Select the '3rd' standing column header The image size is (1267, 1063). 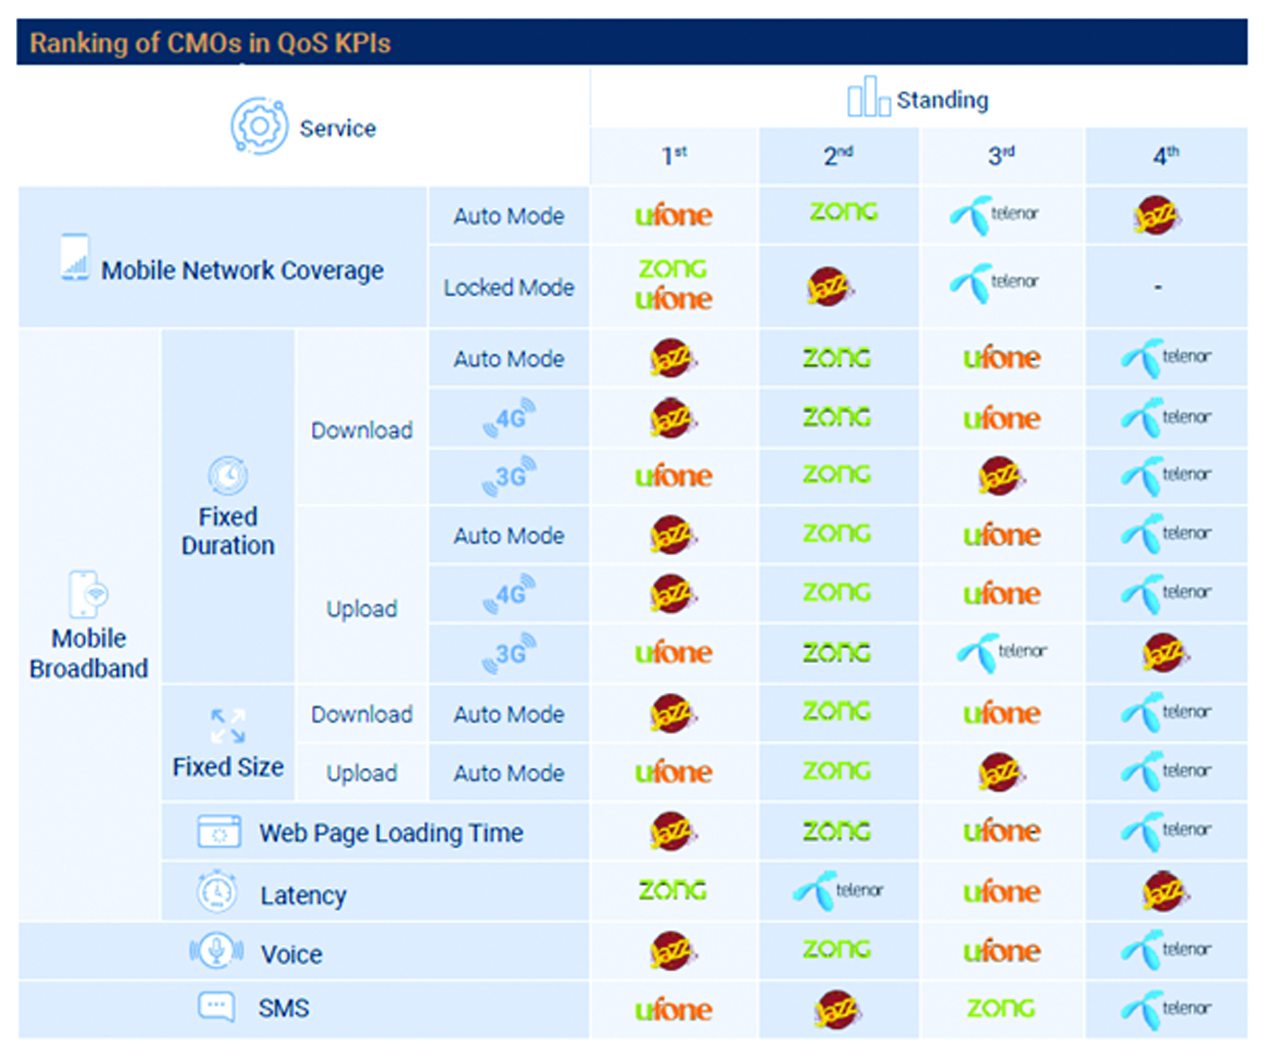[1001, 155]
